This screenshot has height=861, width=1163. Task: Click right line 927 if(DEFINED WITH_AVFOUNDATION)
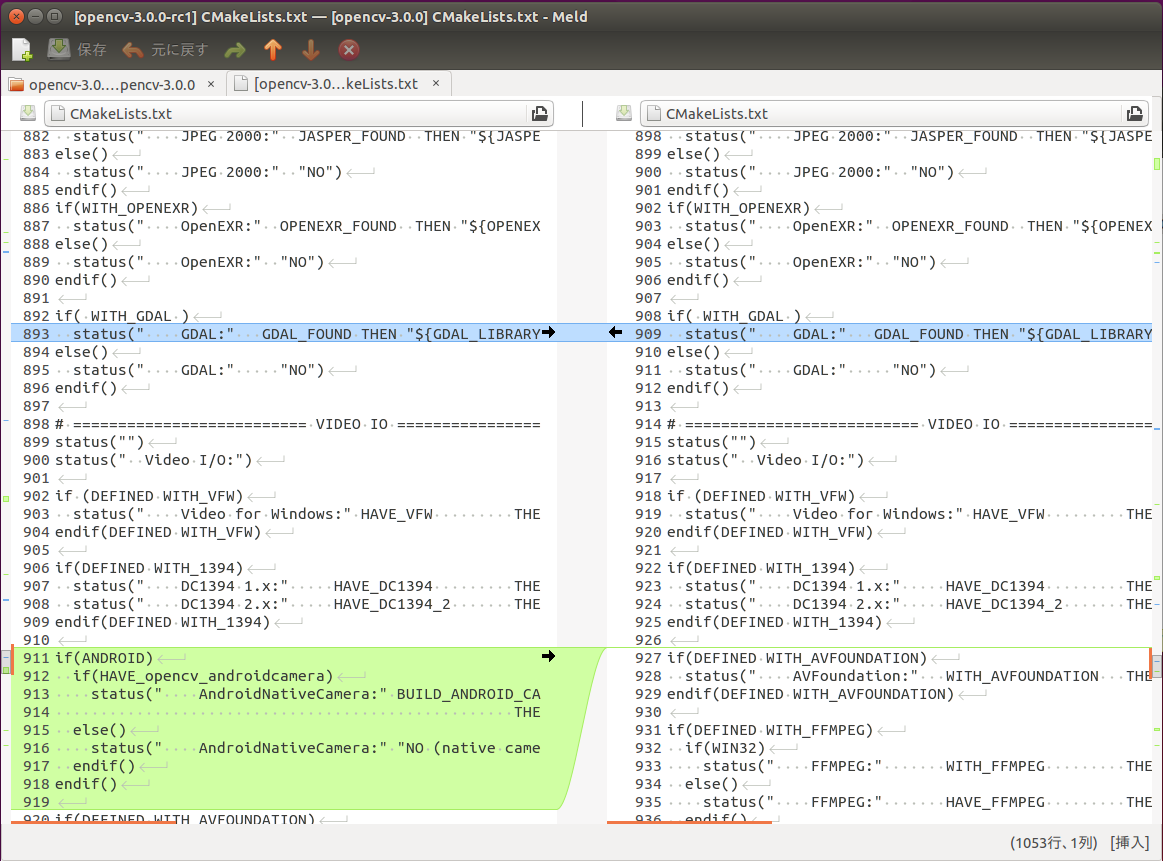pyautogui.click(x=797, y=658)
